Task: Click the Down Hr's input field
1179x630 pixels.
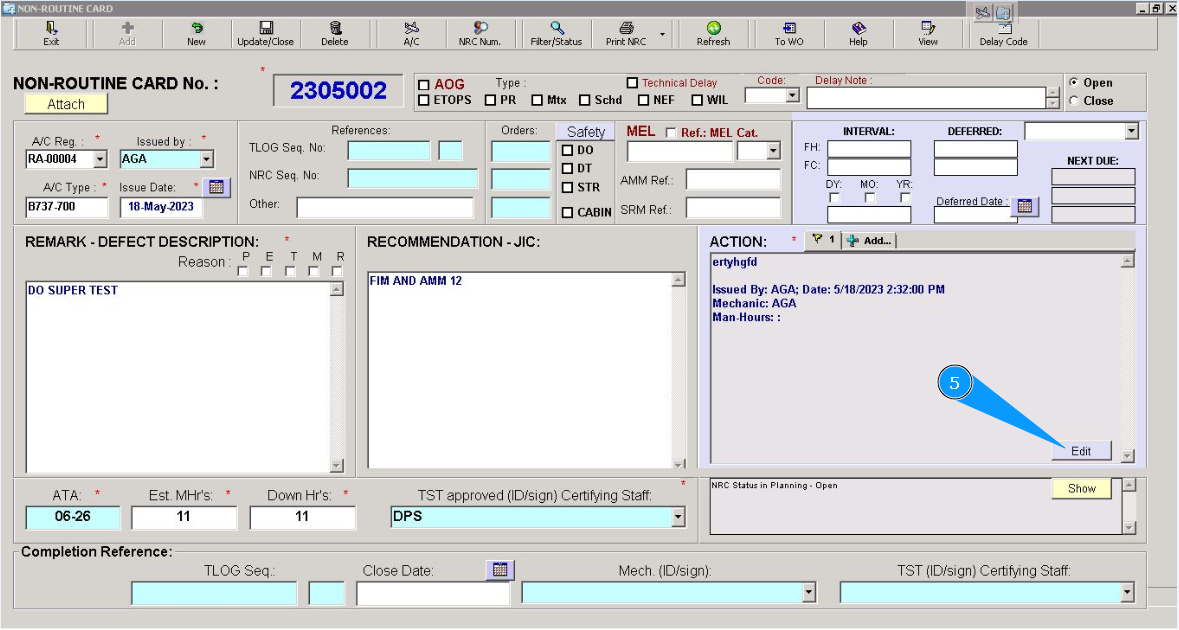Action: (302, 517)
